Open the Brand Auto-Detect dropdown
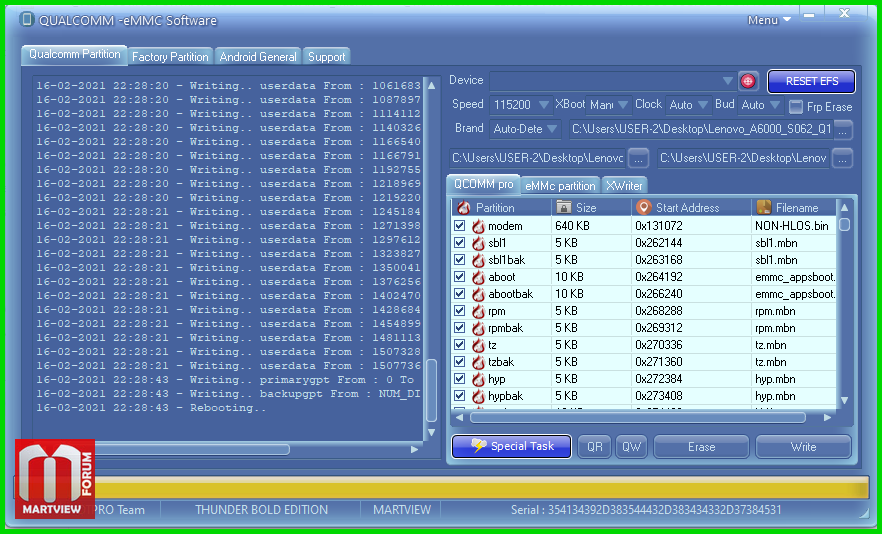The image size is (882, 534). coord(552,129)
